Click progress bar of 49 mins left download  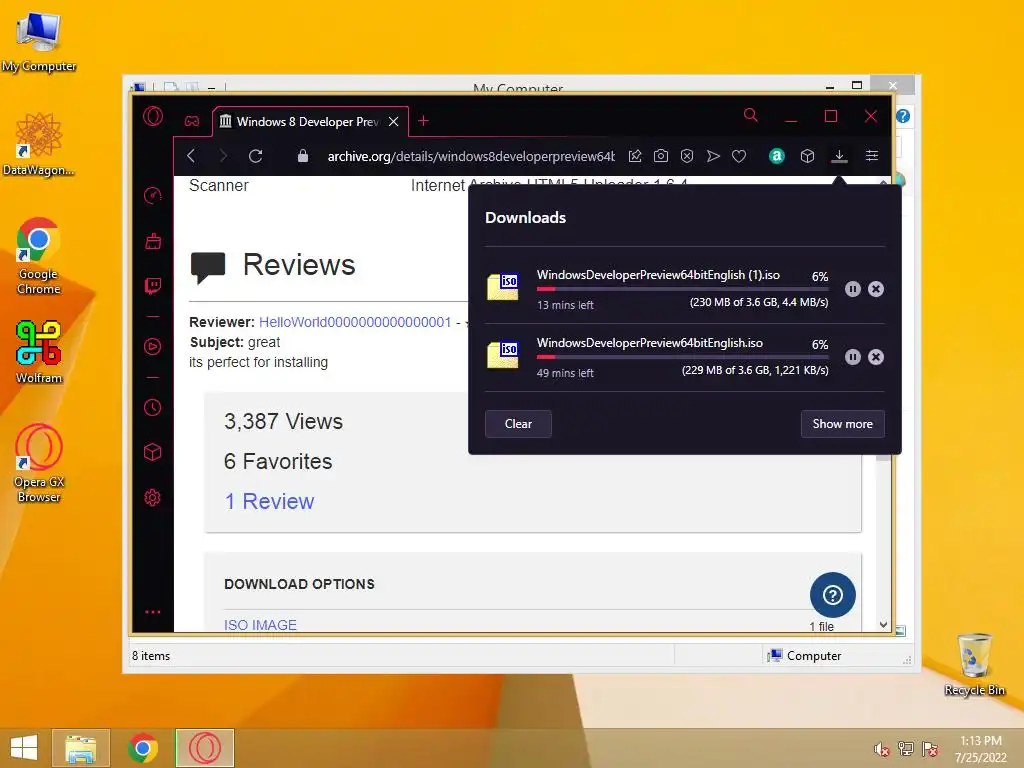(682, 357)
